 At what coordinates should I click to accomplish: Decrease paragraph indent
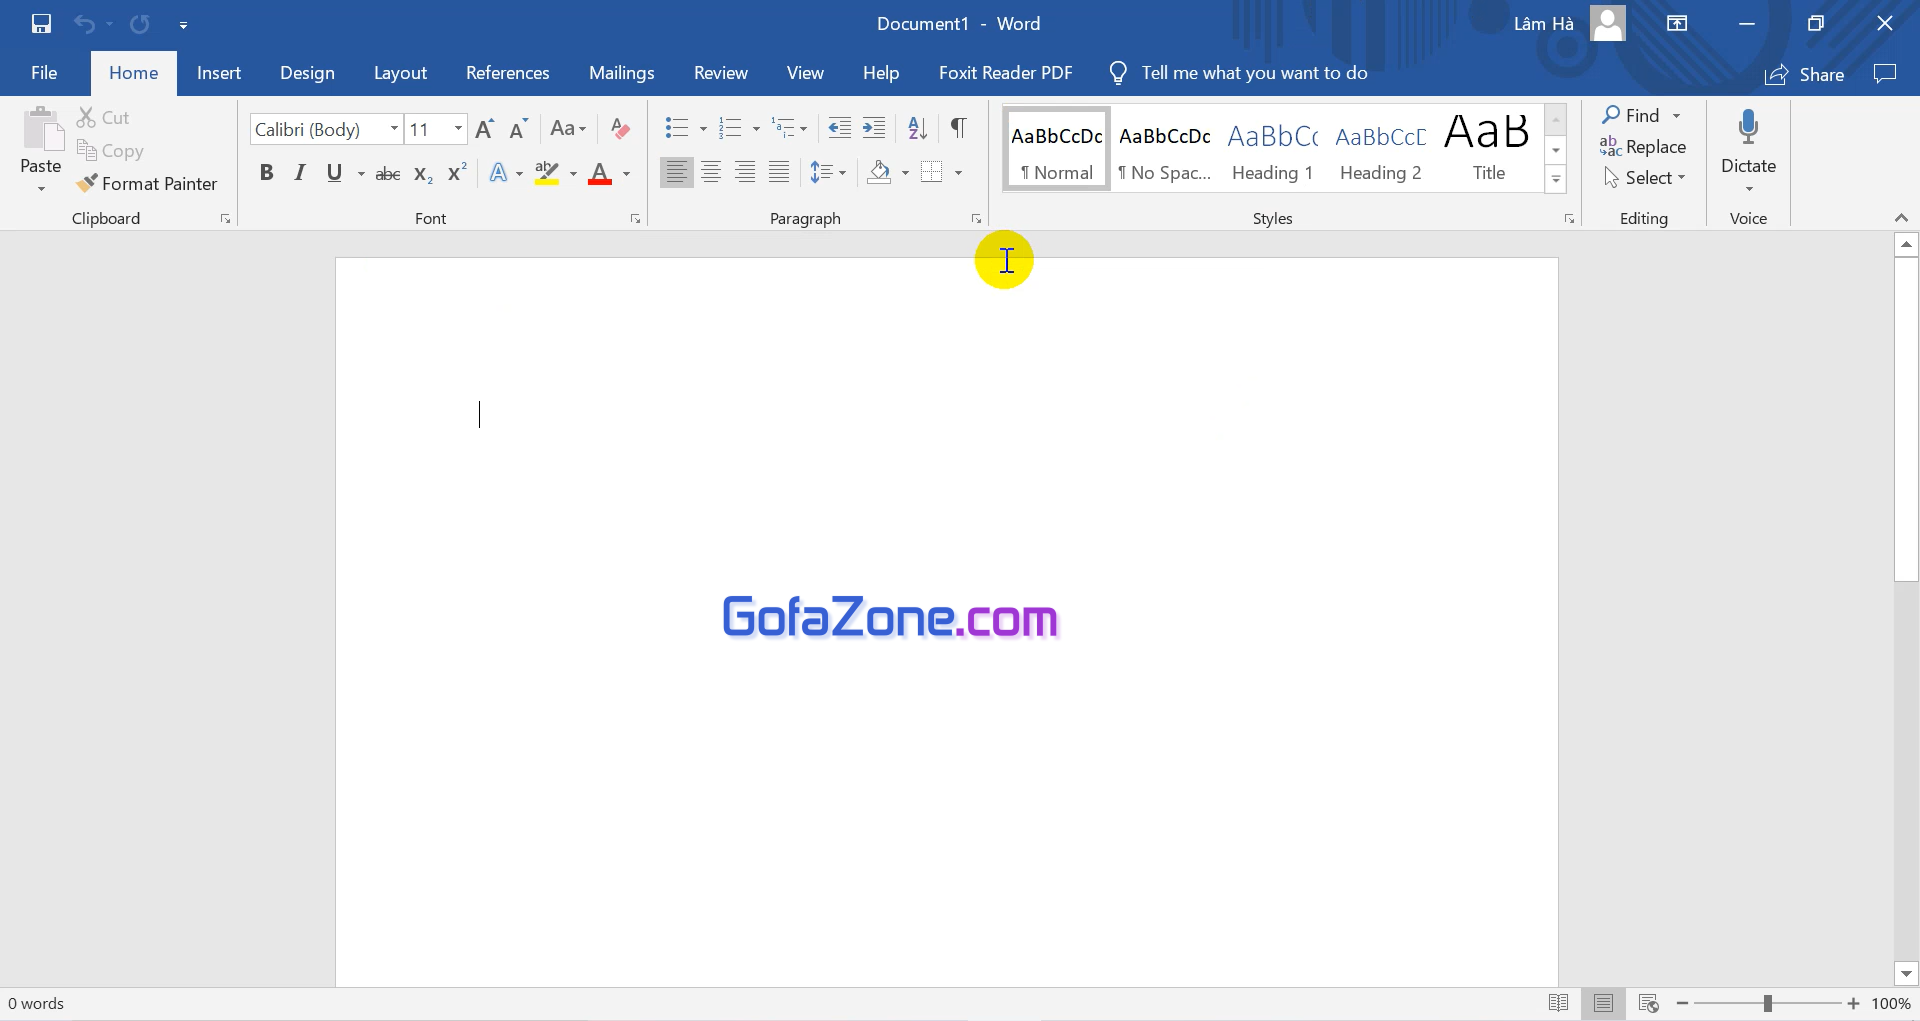[x=840, y=128]
